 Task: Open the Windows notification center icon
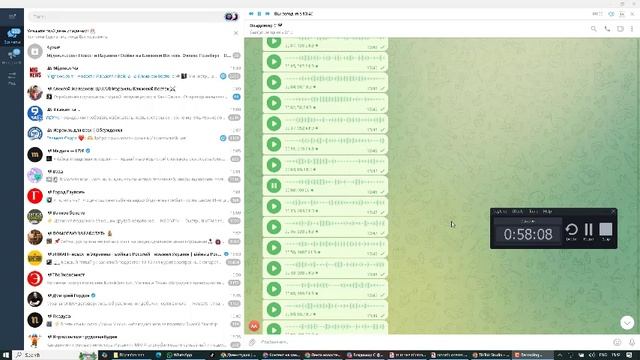click(629, 355)
